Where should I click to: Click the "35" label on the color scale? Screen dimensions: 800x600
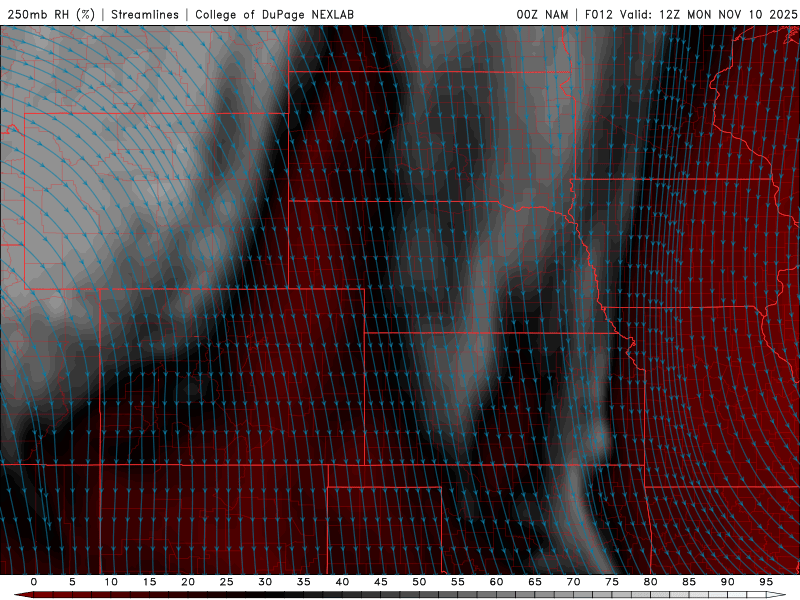[x=304, y=582]
